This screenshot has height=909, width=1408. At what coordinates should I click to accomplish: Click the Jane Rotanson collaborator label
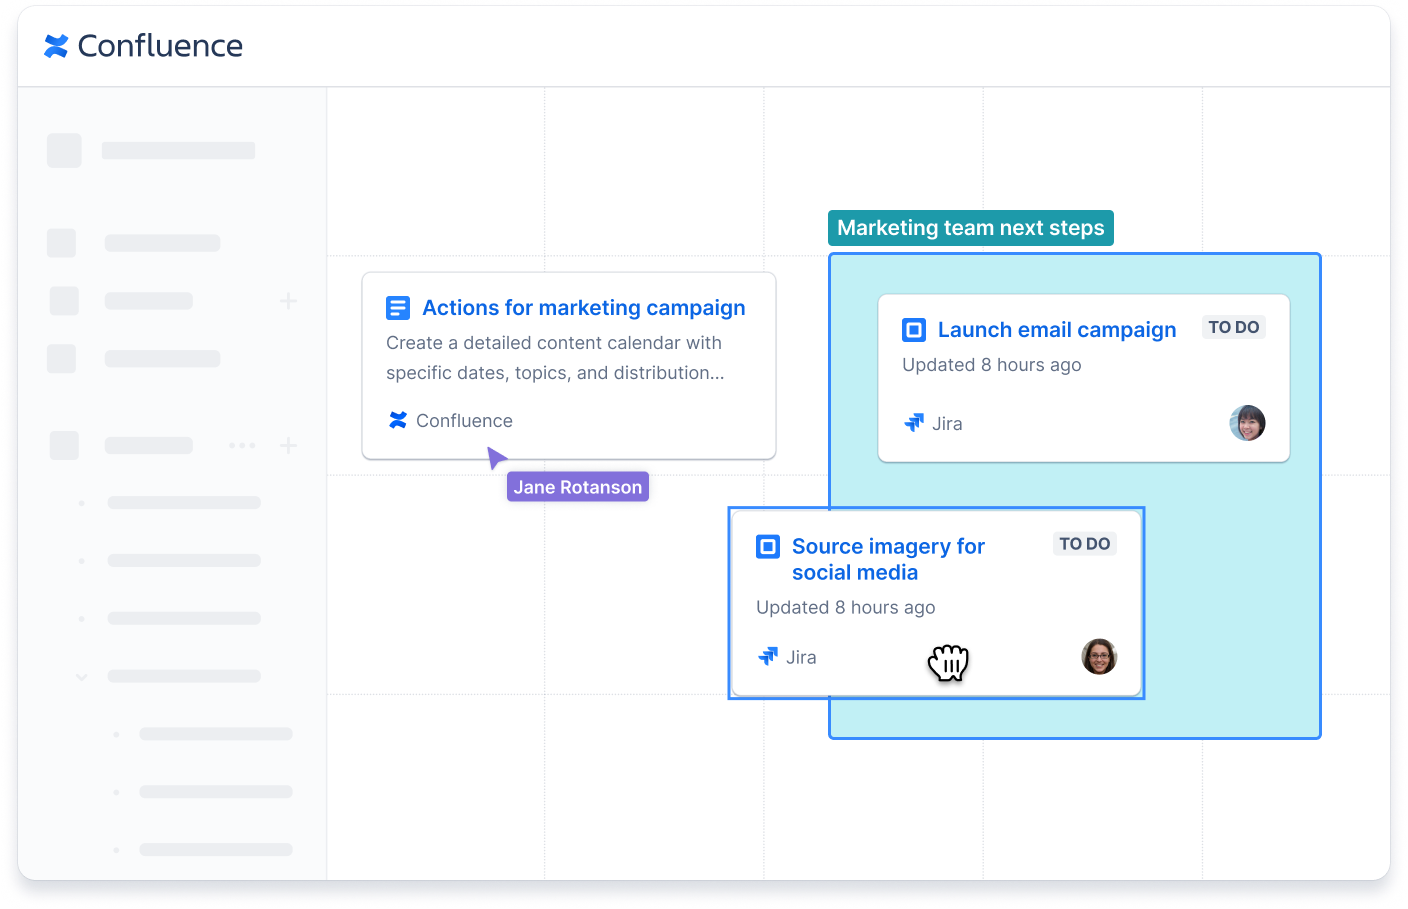pyautogui.click(x=577, y=486)
